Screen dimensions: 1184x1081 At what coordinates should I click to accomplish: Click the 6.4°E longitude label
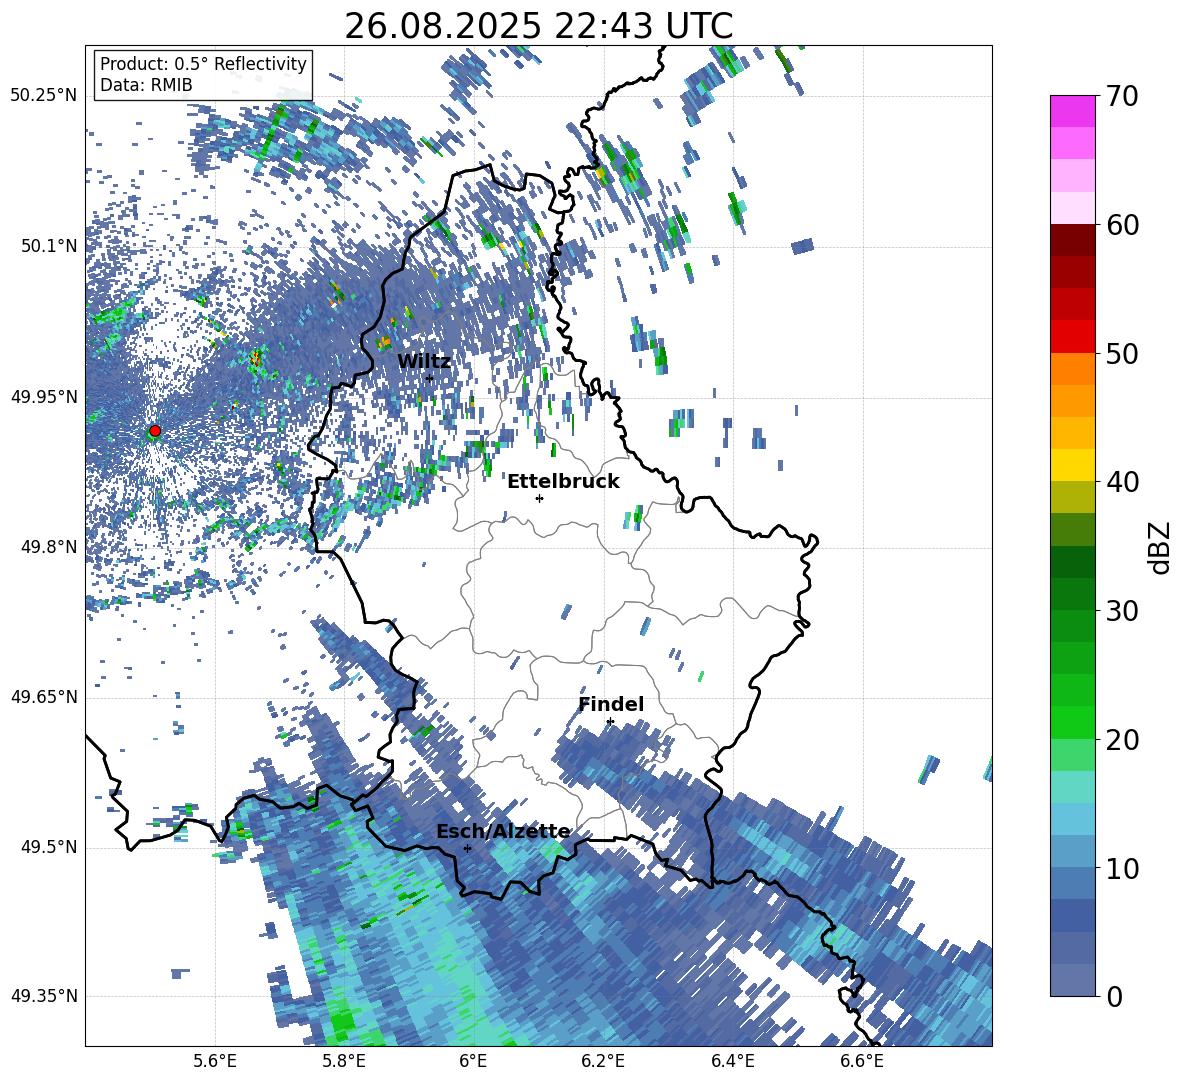(732, 1061)
